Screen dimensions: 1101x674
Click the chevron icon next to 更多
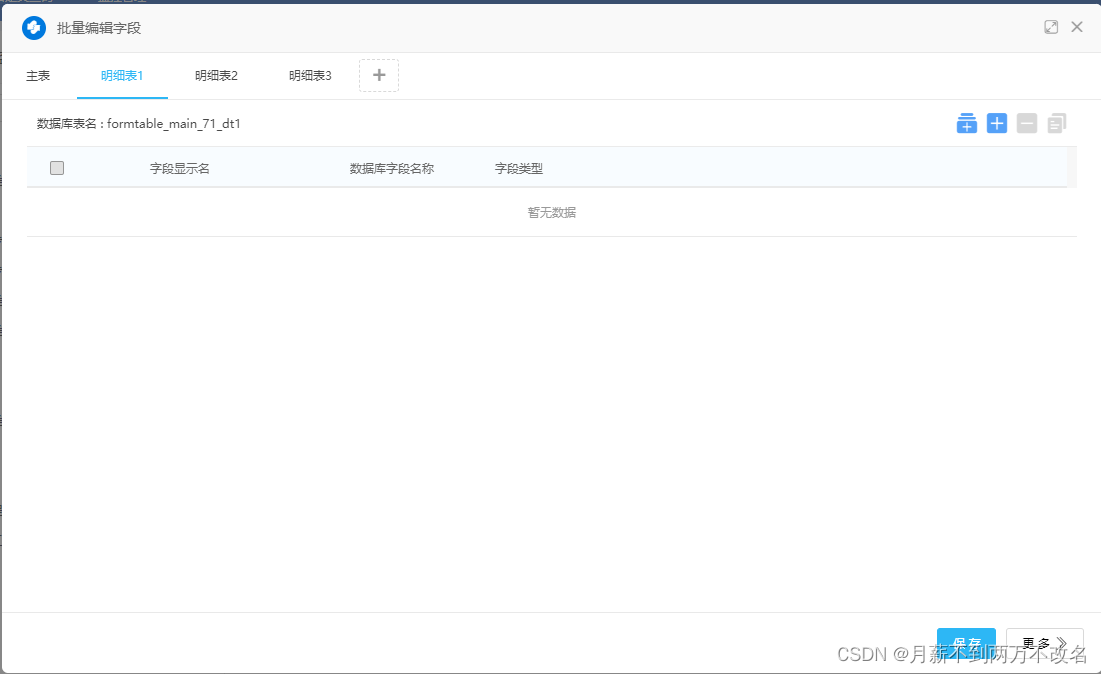pyautogui.click(x=1062, y=643)
